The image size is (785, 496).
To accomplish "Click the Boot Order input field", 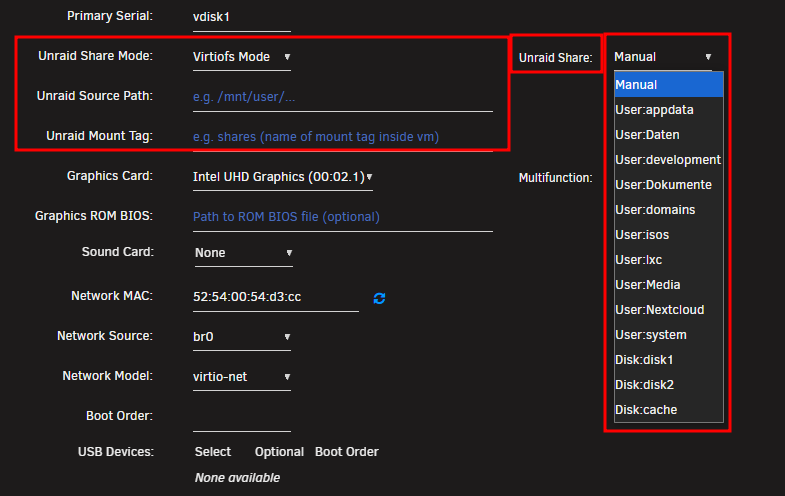I will click(242, 417).
